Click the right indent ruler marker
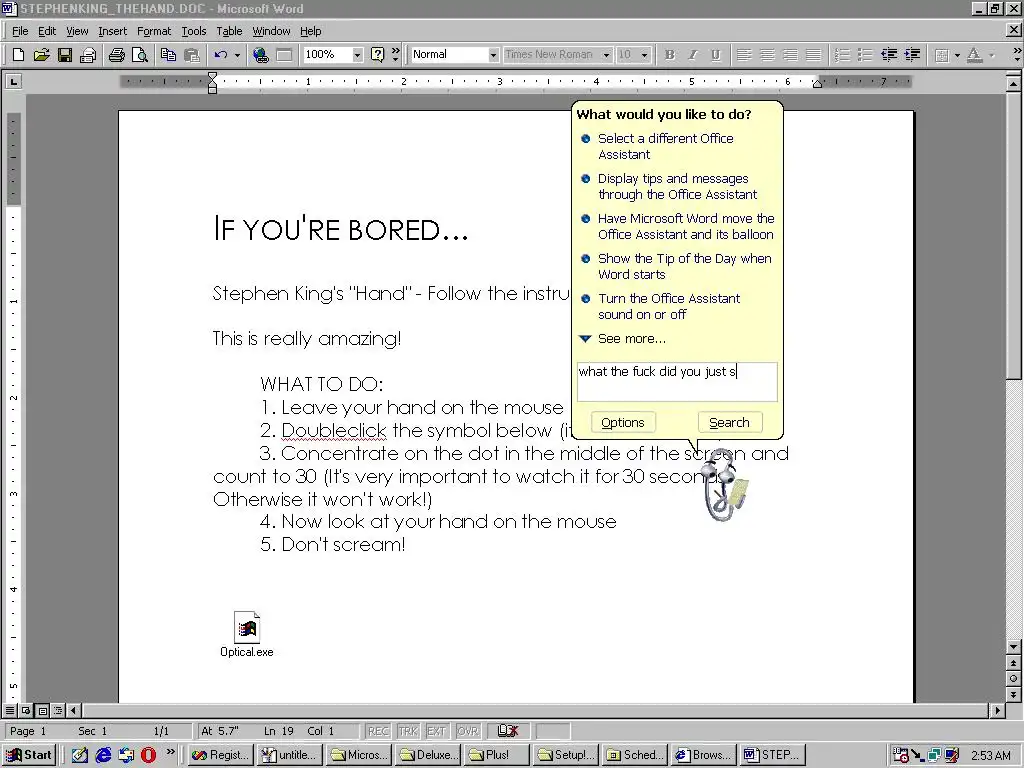Image resolution: width=1024 pixels, height=768 pixels. click(817, 82)
